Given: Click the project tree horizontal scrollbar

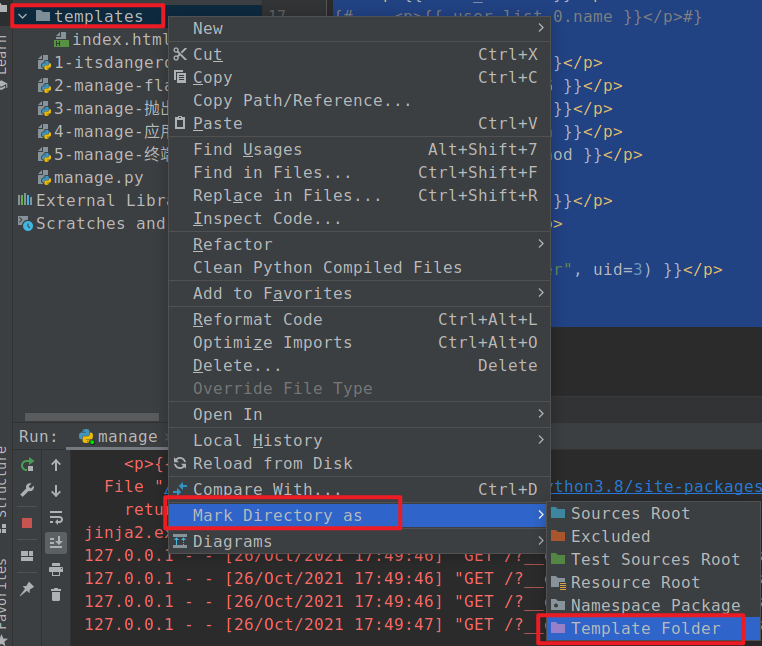Looking at the screenshot, I should 92,417.
